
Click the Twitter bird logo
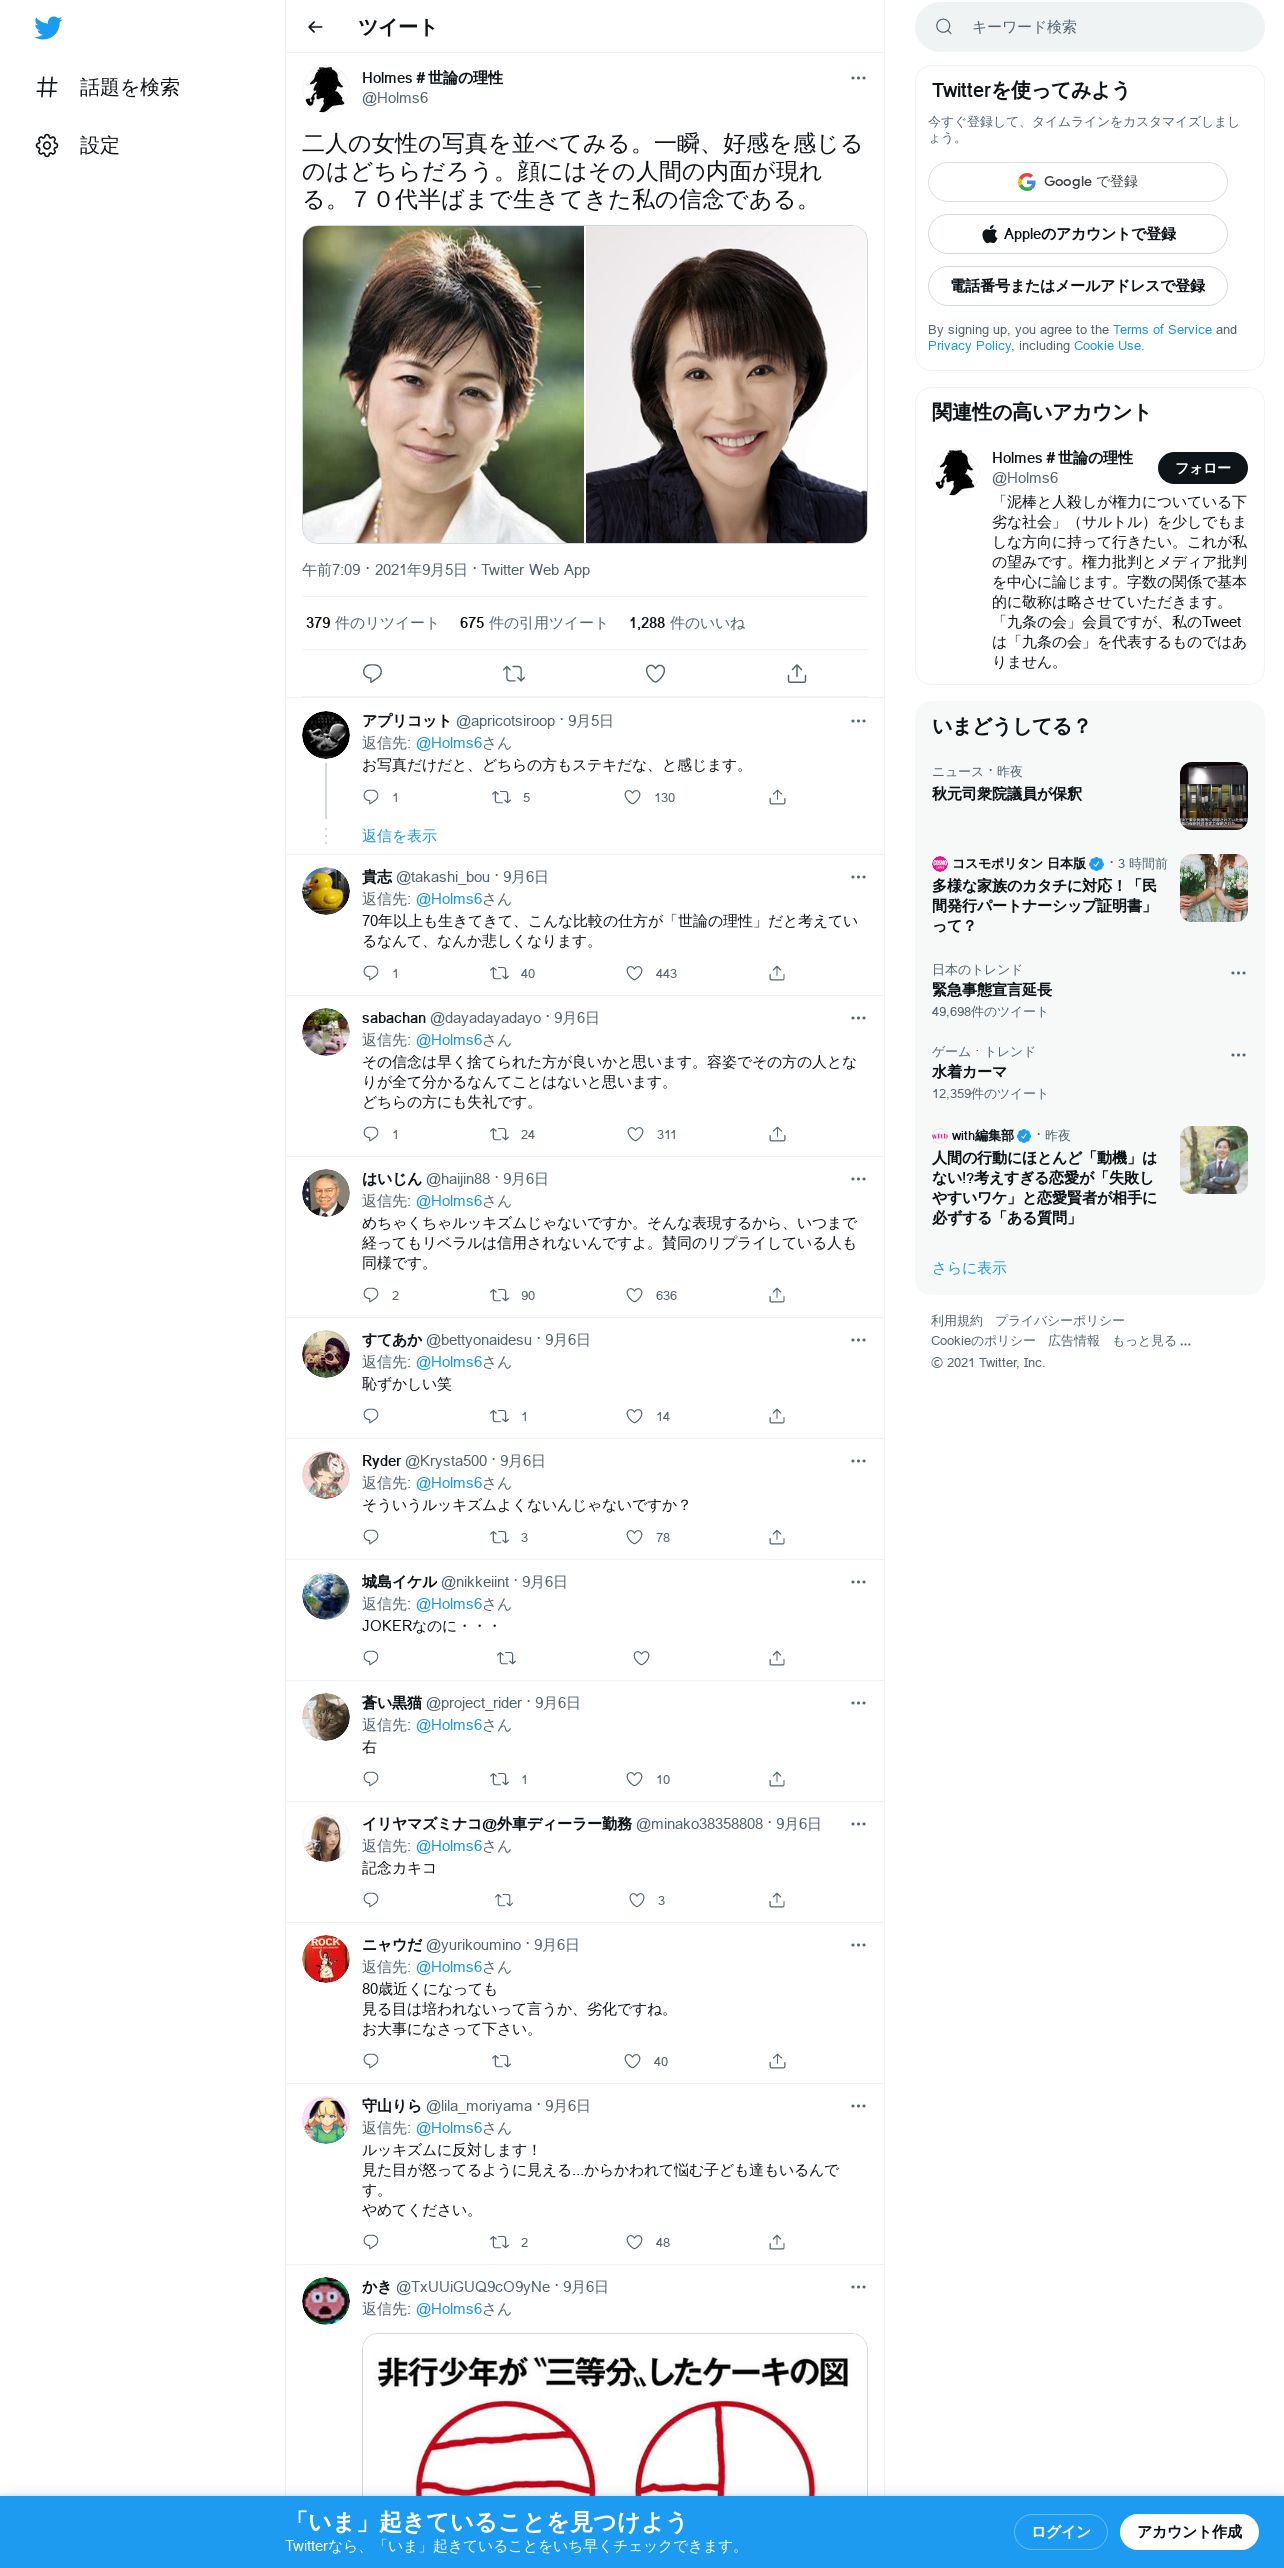[48, 28]
